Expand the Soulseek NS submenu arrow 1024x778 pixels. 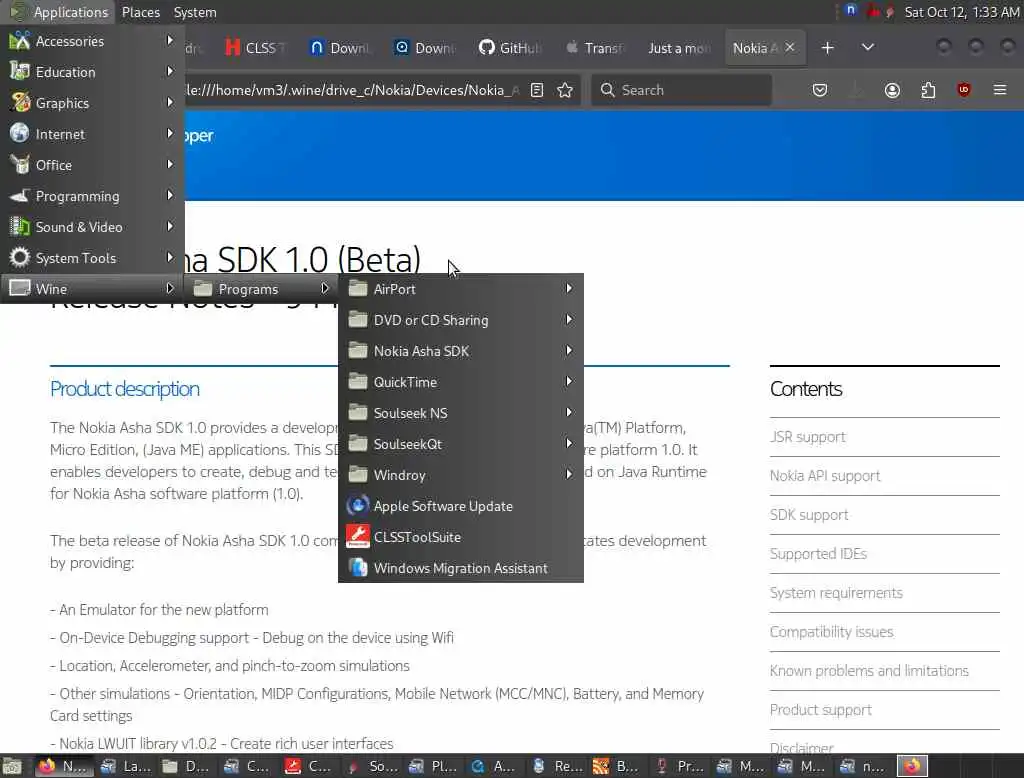point(569,412)
